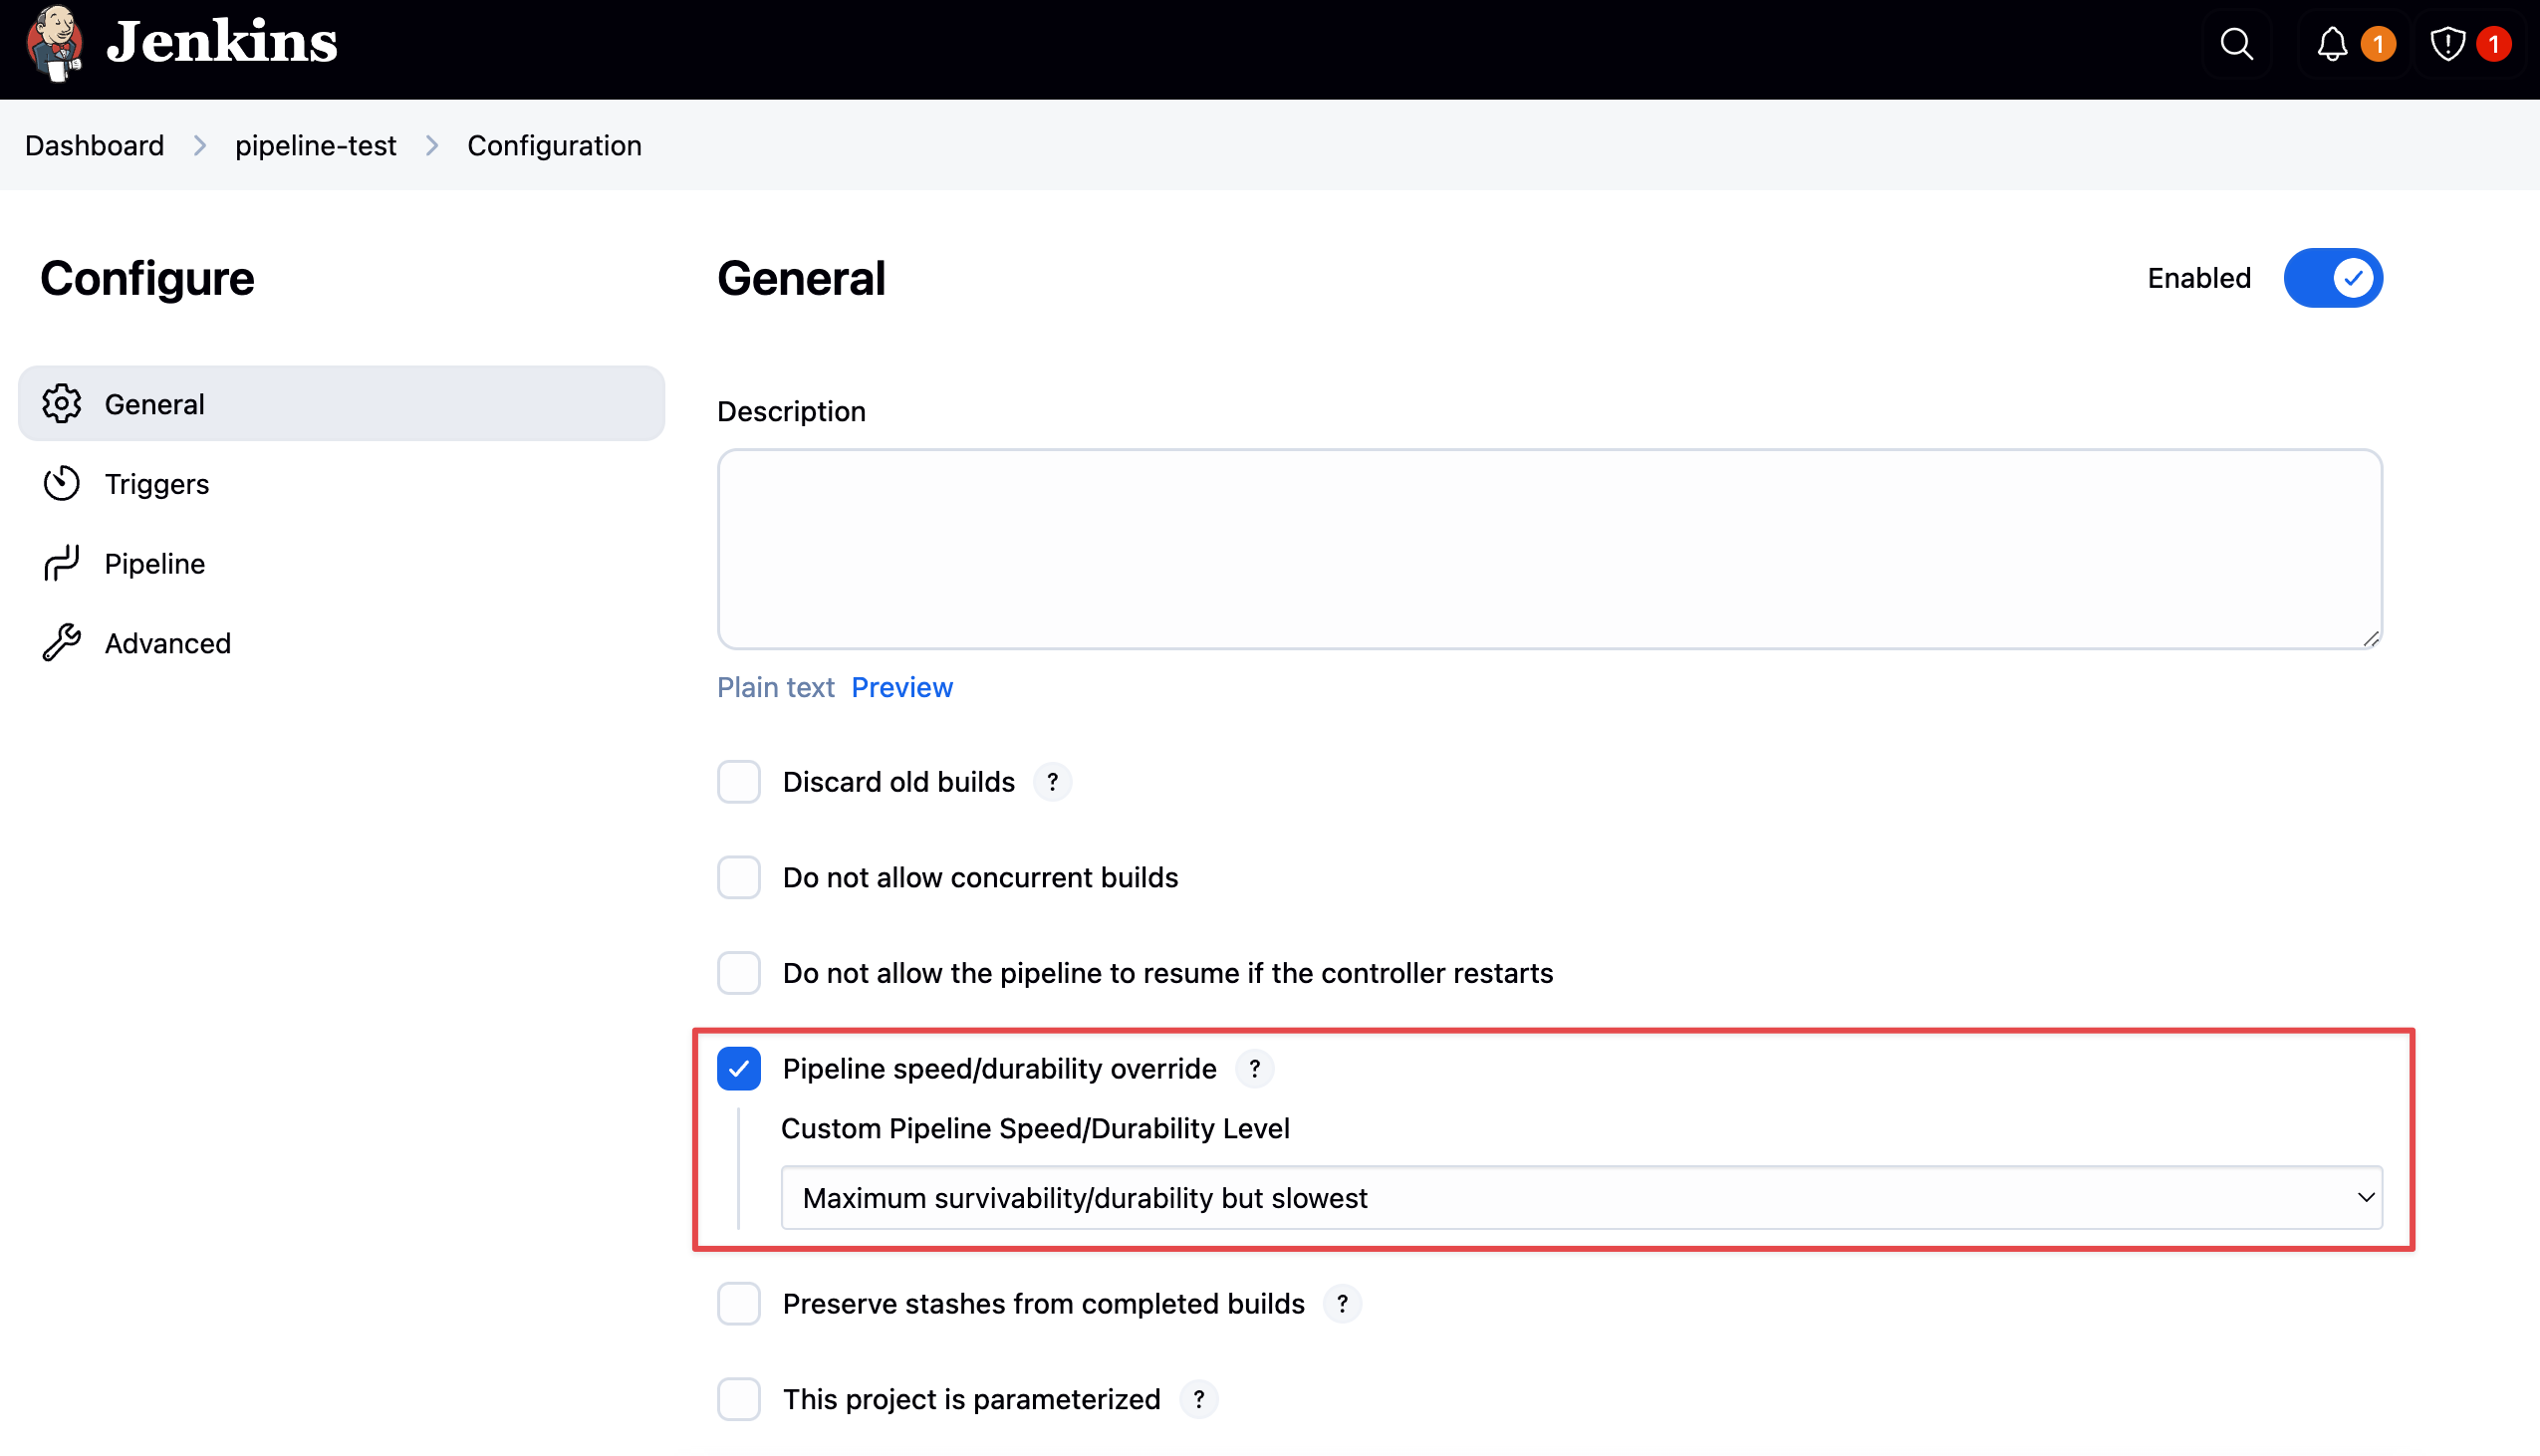
Task: Click the chevron after pipeline-test in the breadcrumb
Action: click(432, 146)
